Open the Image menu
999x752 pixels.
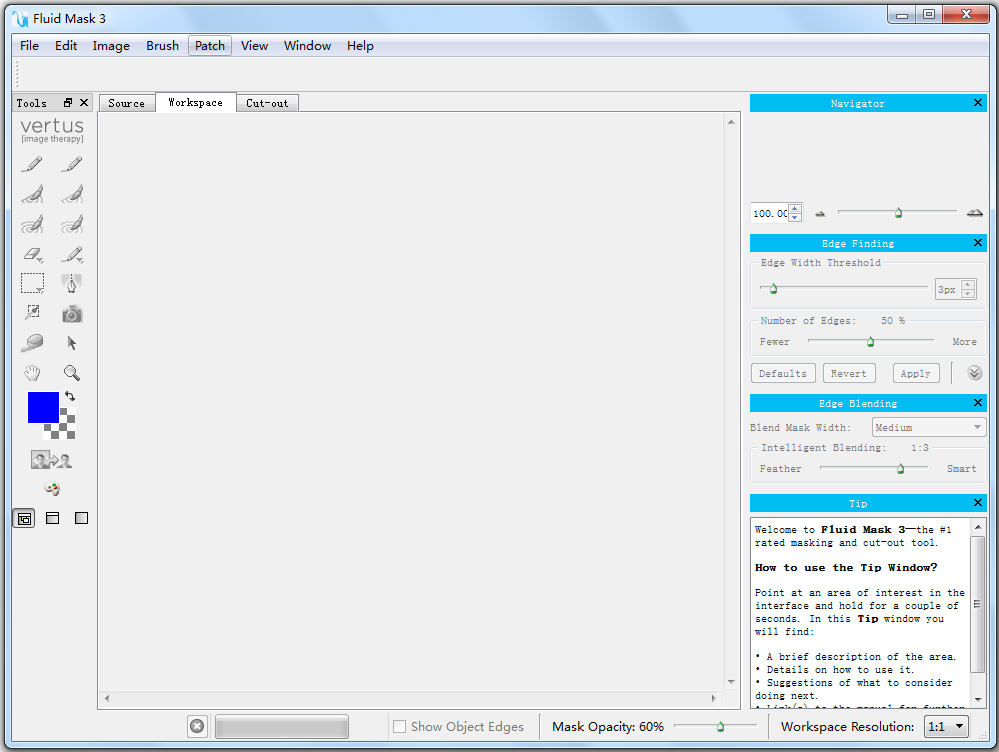tap(111, 46)
